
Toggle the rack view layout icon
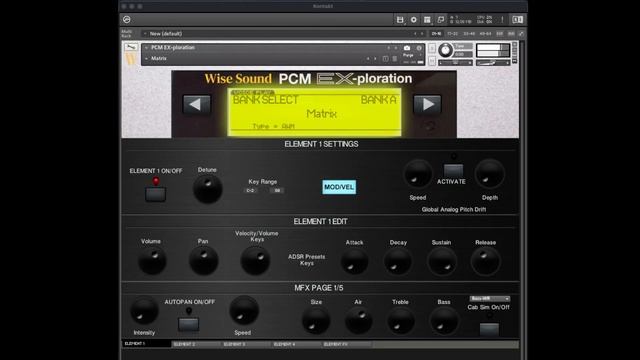tap(427, 20)
